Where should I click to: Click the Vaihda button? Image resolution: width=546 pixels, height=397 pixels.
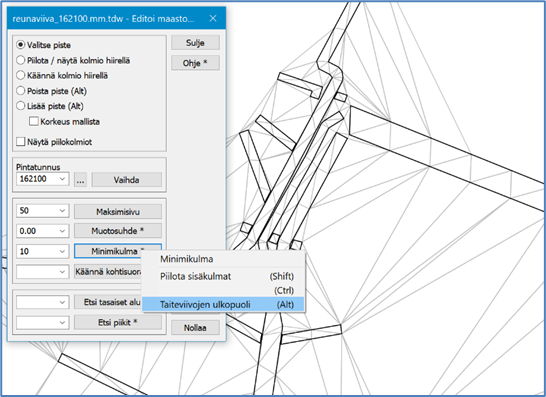point(126,180)
